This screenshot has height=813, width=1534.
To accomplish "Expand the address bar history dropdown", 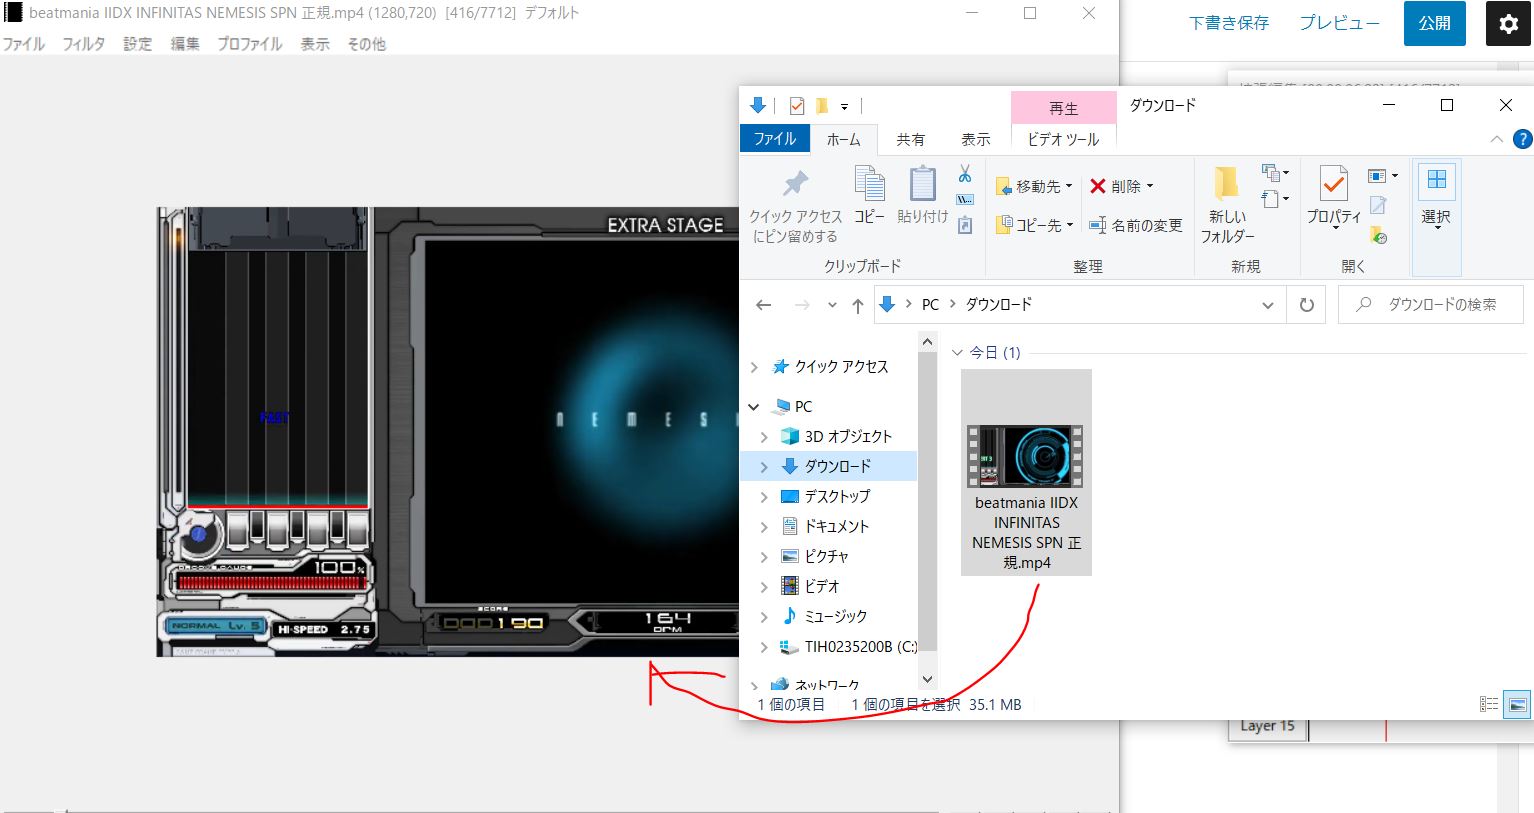I will click(1268, 305).
